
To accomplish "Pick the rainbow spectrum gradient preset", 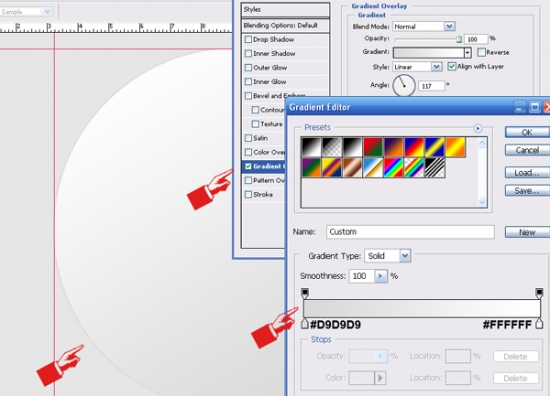I will pyautogui.click(x=394, y=168).
